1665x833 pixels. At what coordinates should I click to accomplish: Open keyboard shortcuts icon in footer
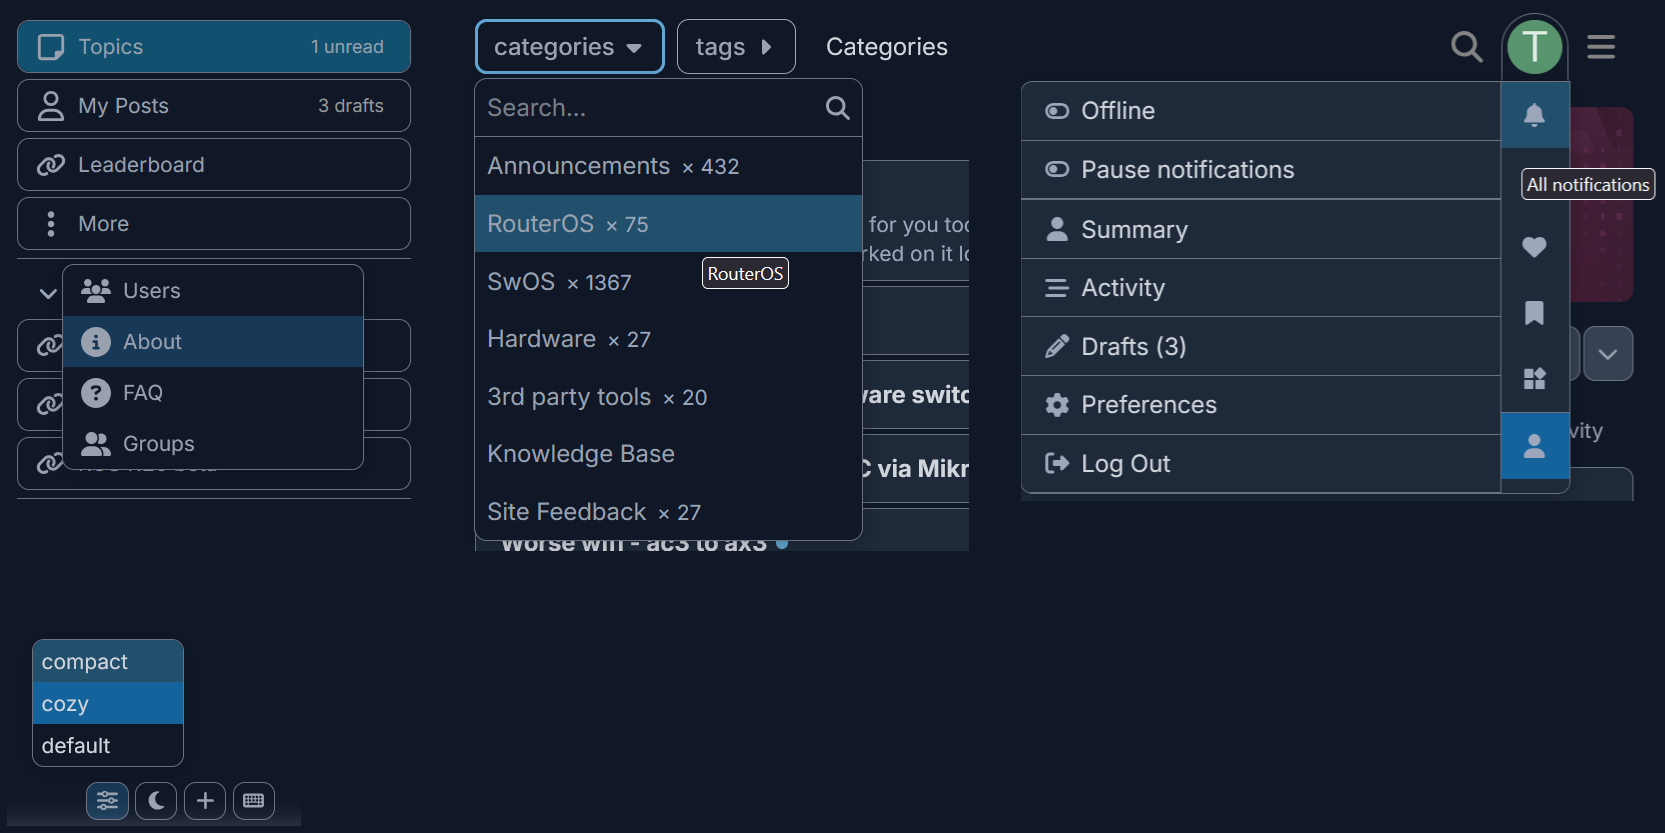pos(254,800)
